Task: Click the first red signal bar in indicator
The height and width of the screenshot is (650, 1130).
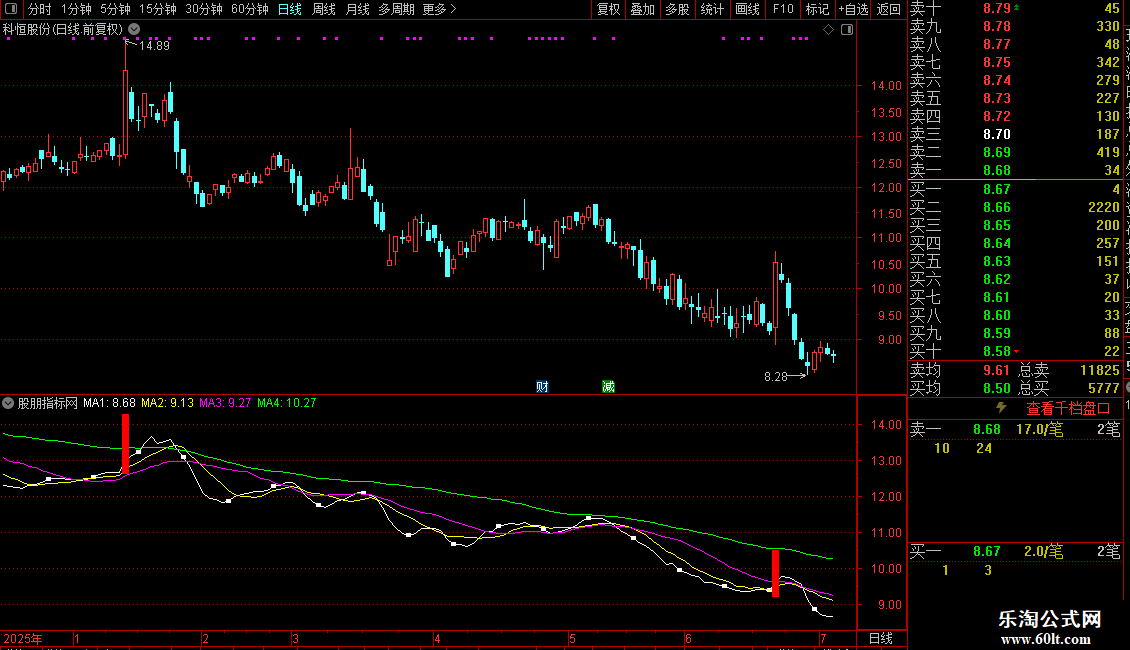Action: (125, 444)
